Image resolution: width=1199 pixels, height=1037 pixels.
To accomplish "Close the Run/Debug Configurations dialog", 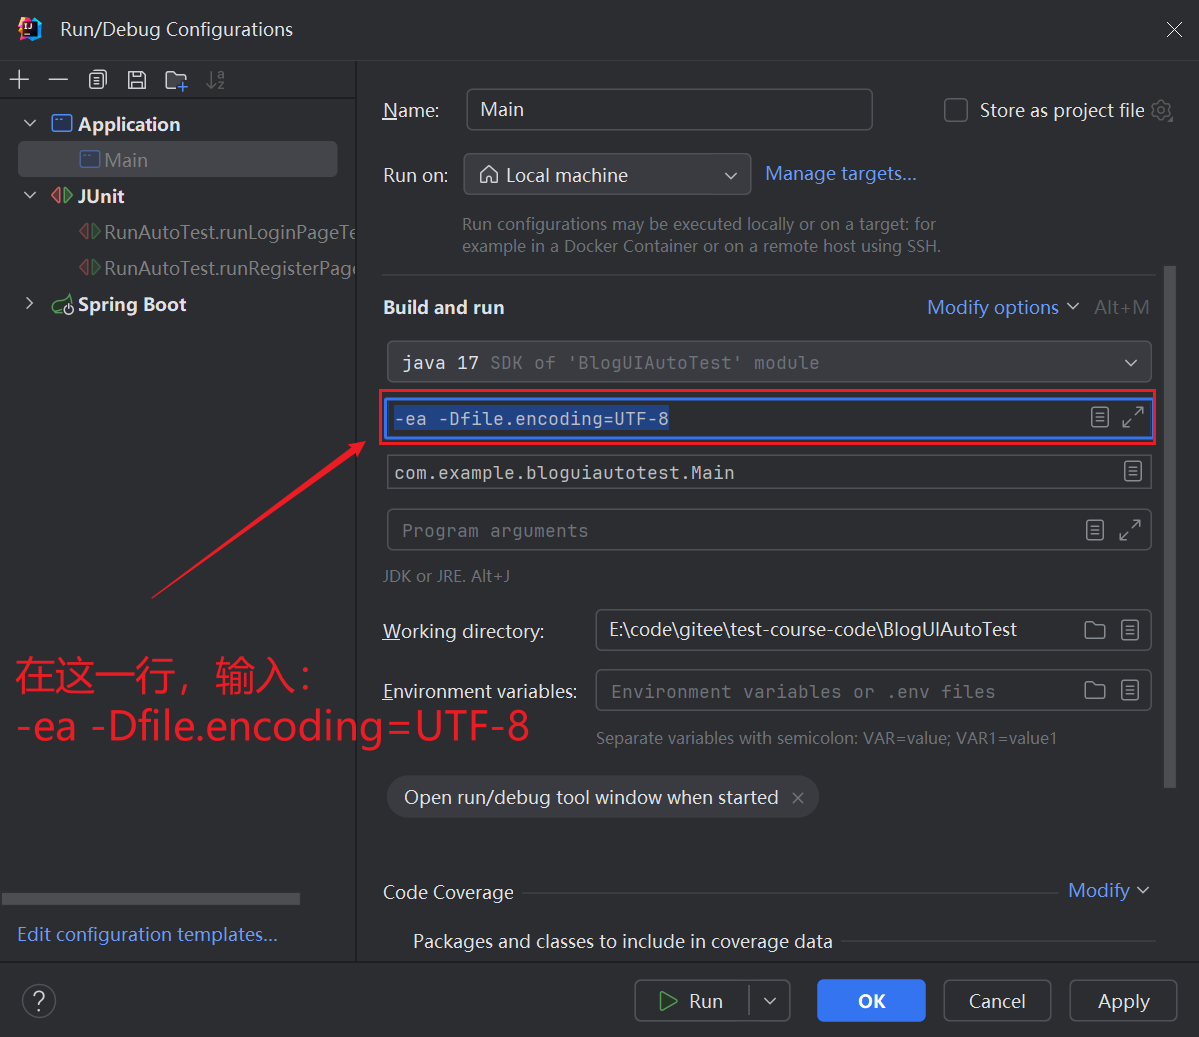I will (x=1174, y=29).
